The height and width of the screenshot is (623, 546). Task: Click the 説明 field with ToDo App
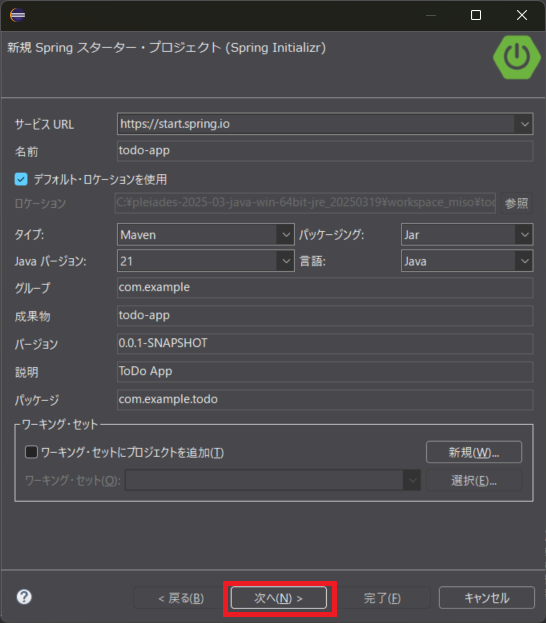click(325, 371)
